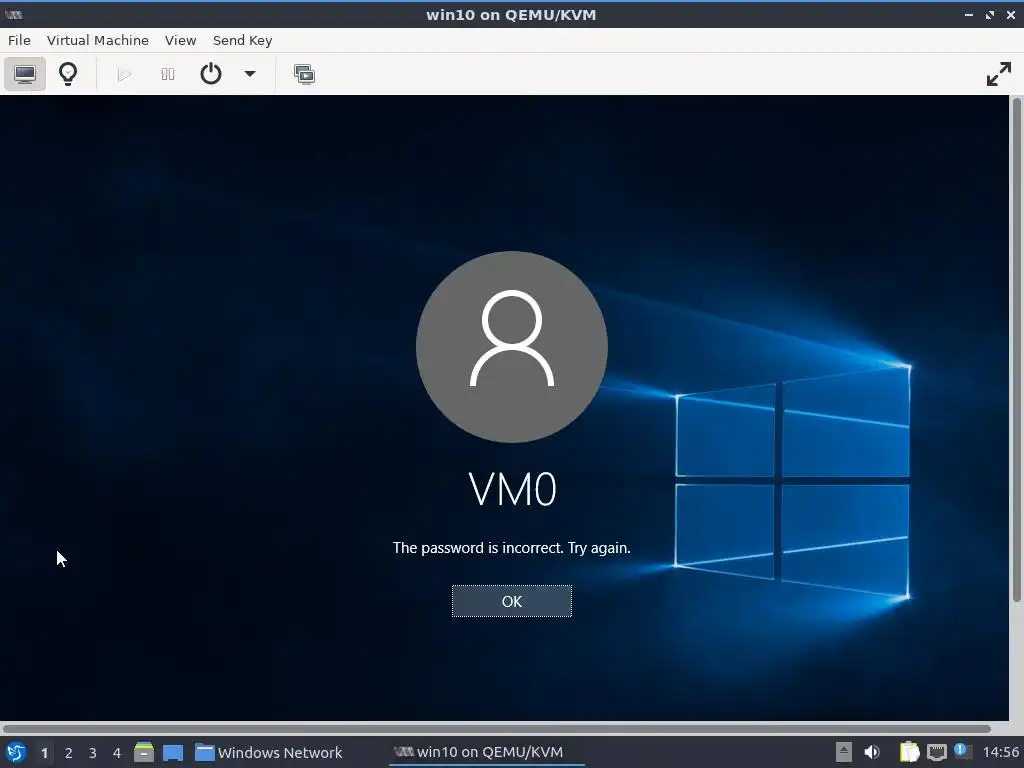Open the window menu icon in title bar
Image resolution: width=1024 pixels, height=768 pixels.
click(x=13, y=14)
